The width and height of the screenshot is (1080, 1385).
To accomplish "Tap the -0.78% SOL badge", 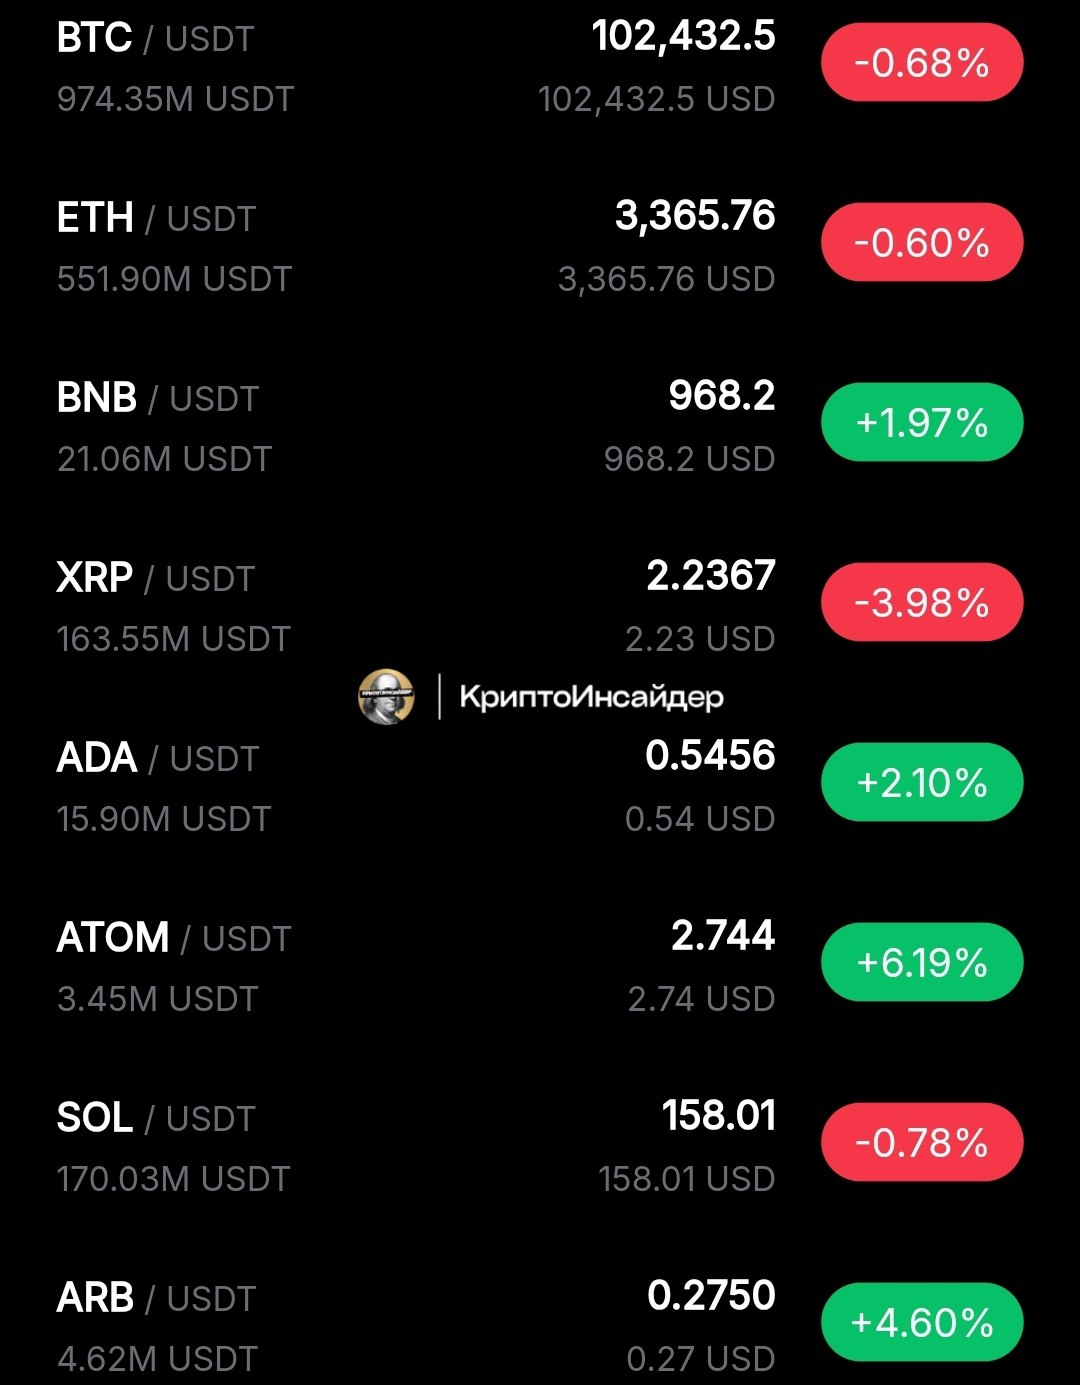I will click(x=922, y=1142).
